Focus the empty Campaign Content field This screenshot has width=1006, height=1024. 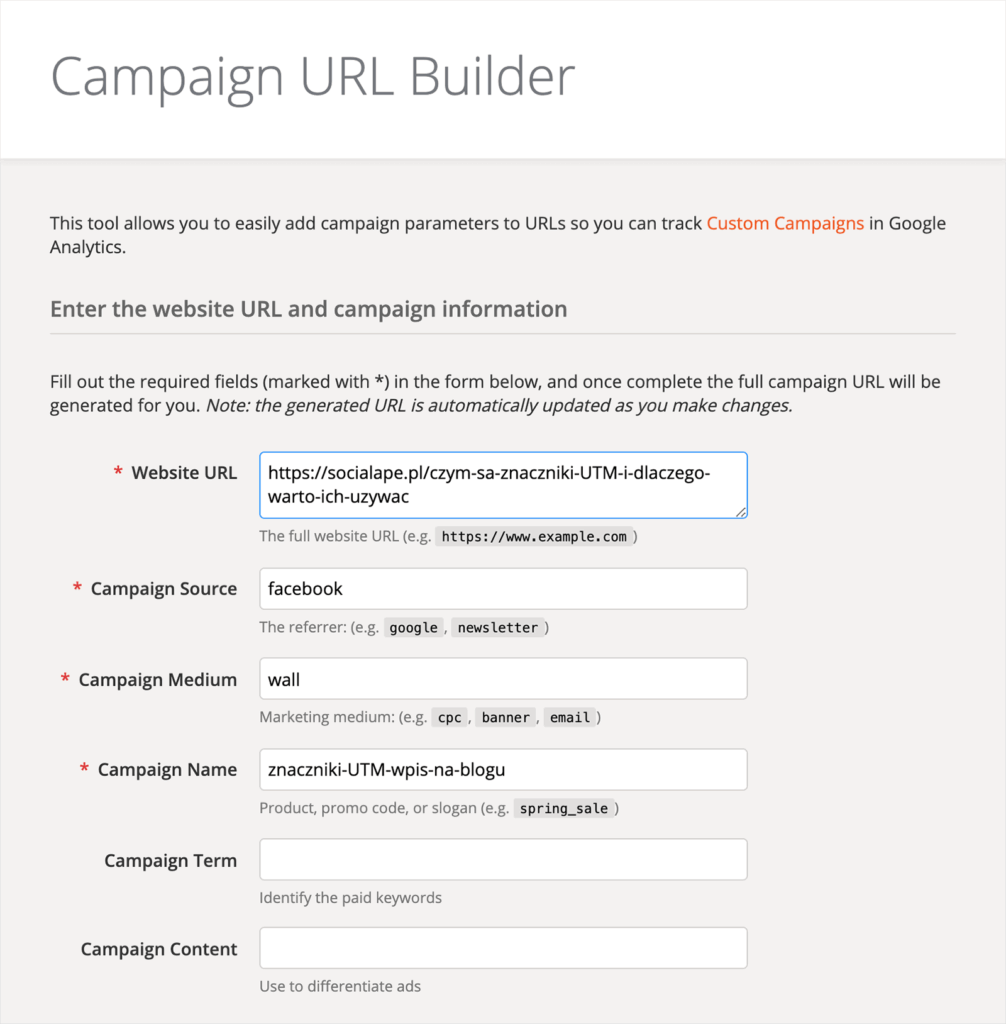click(503, 948)
